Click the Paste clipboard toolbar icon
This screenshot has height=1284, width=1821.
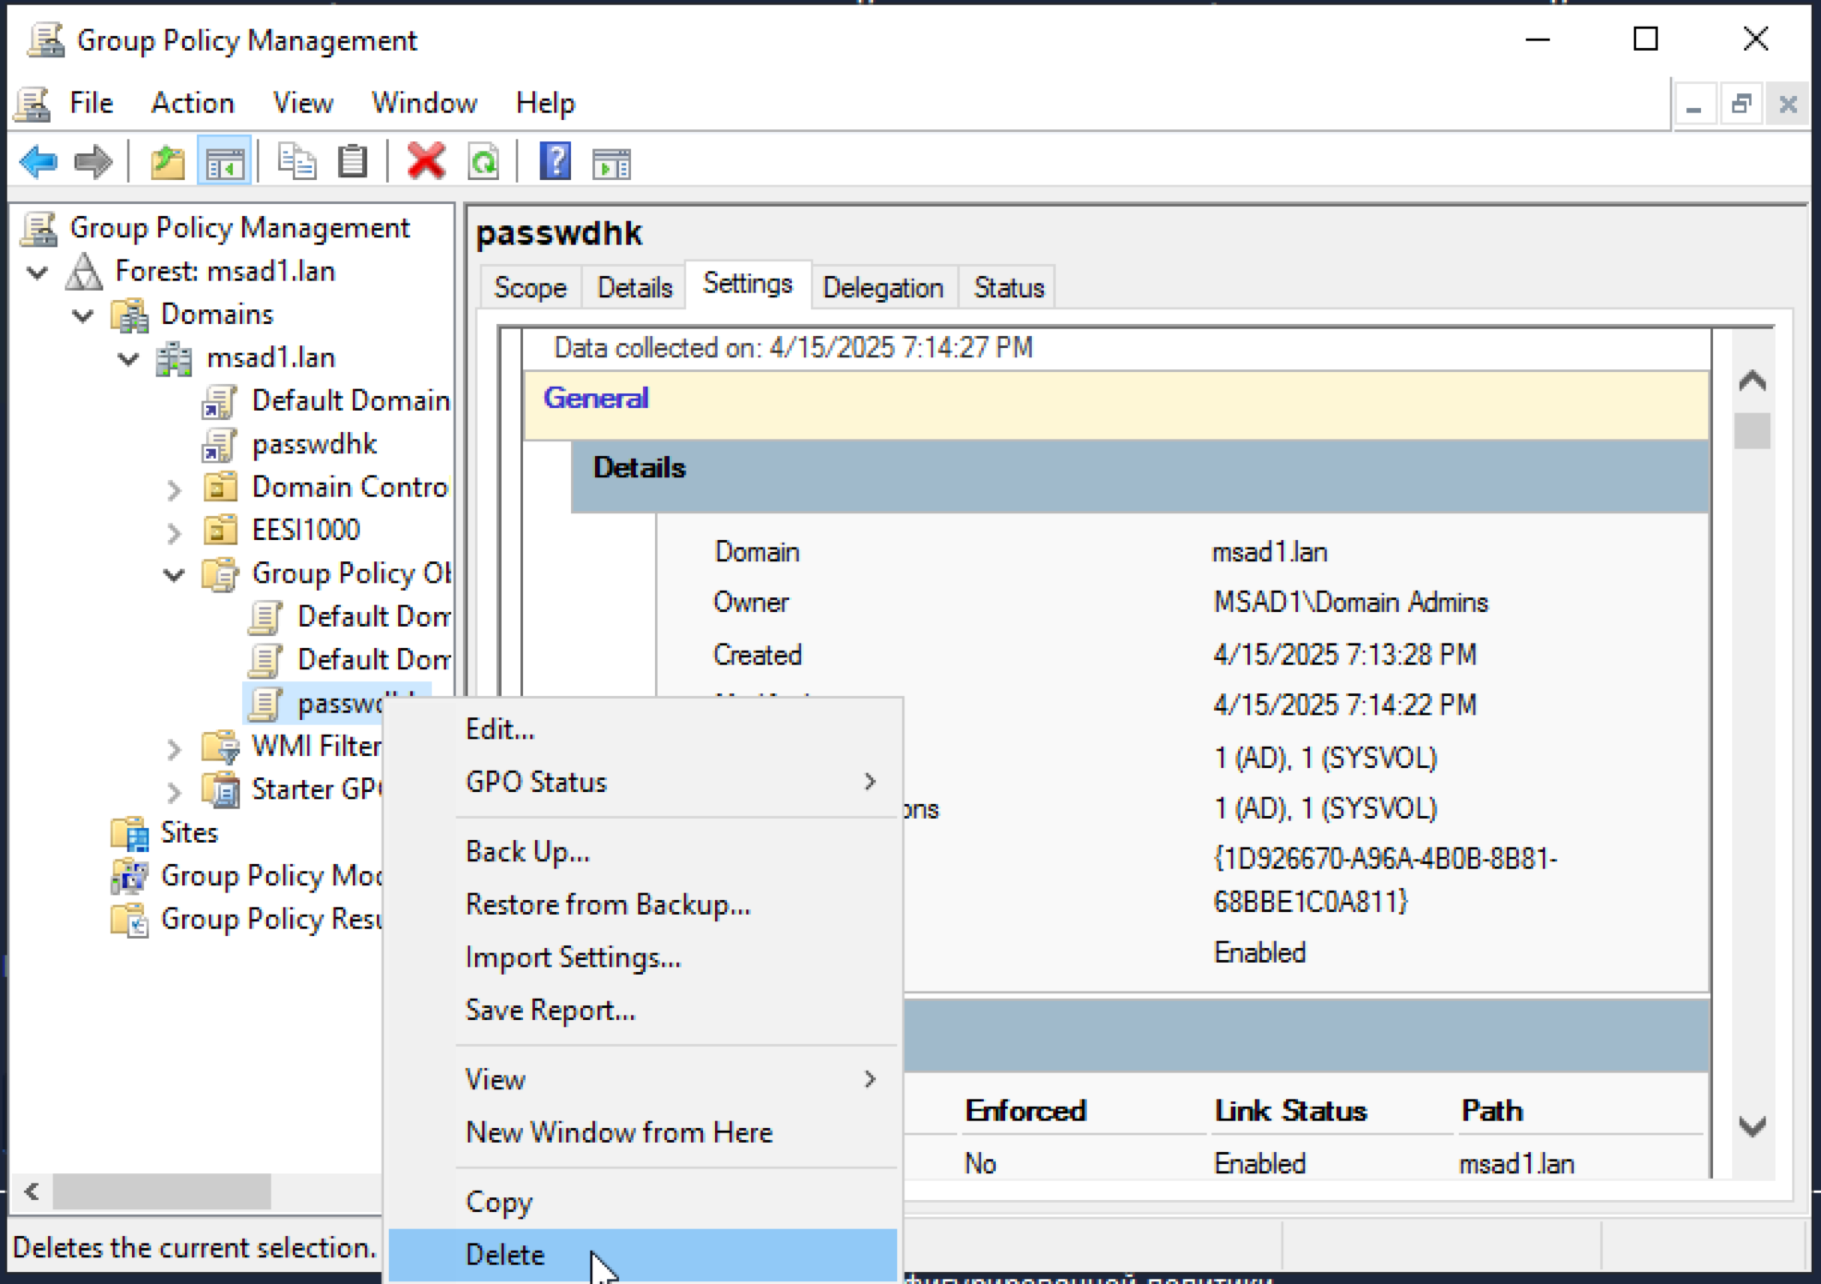pos(352,162)
